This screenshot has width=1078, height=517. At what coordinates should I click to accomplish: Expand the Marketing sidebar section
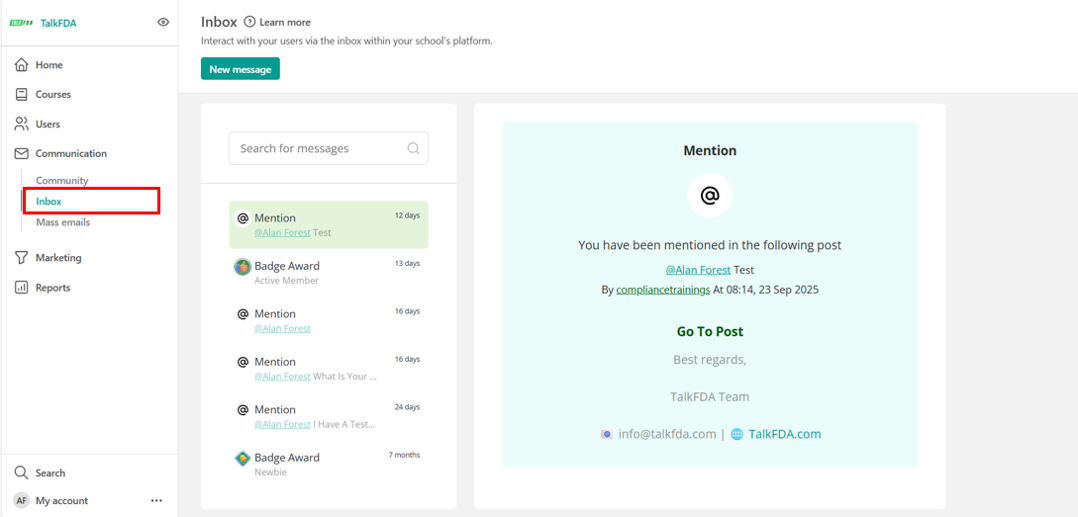click(x=58, y=258)
